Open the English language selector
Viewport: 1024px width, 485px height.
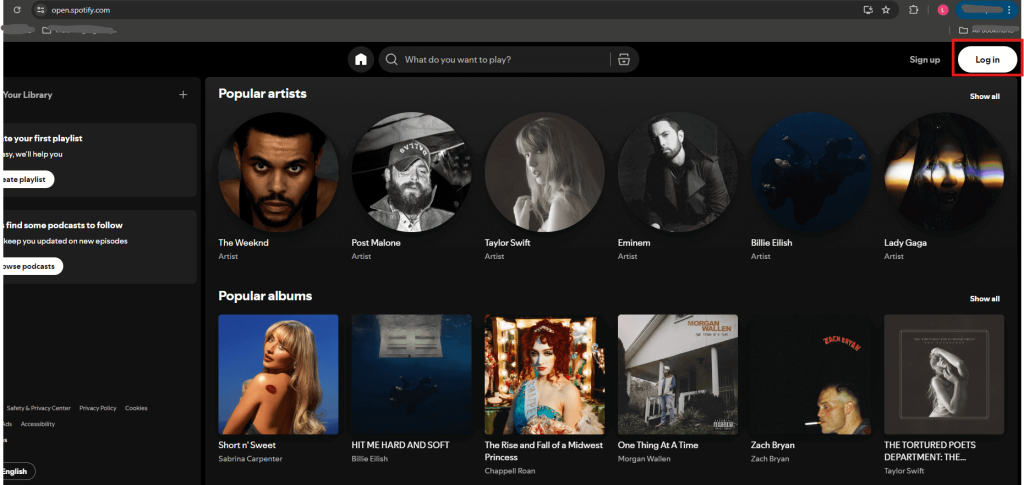(x=18, y=471)
